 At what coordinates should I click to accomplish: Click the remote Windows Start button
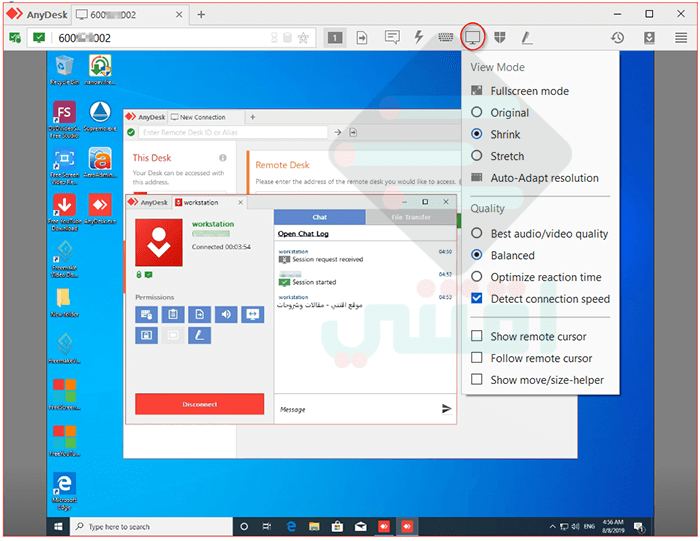(58, 527)
